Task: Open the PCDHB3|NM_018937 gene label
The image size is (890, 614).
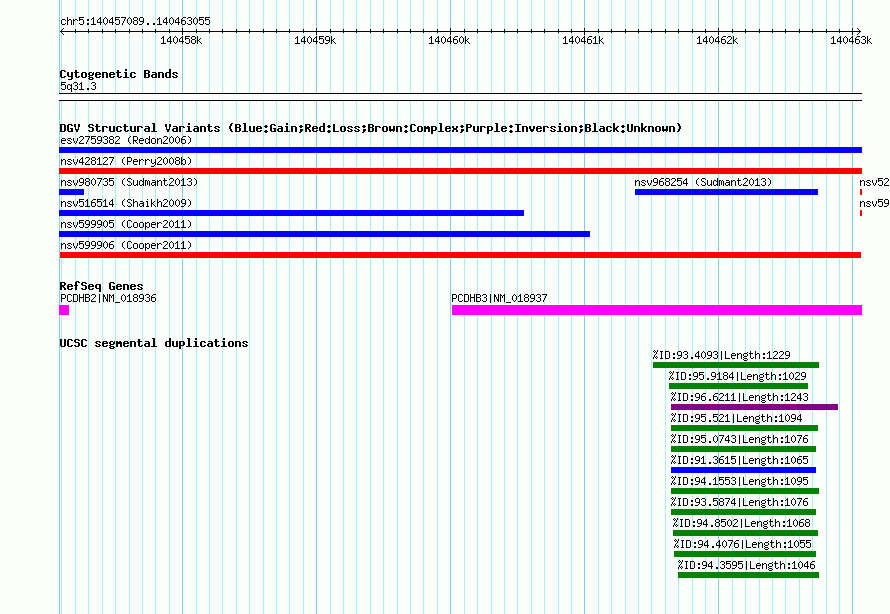Action: tap(499, 298)
